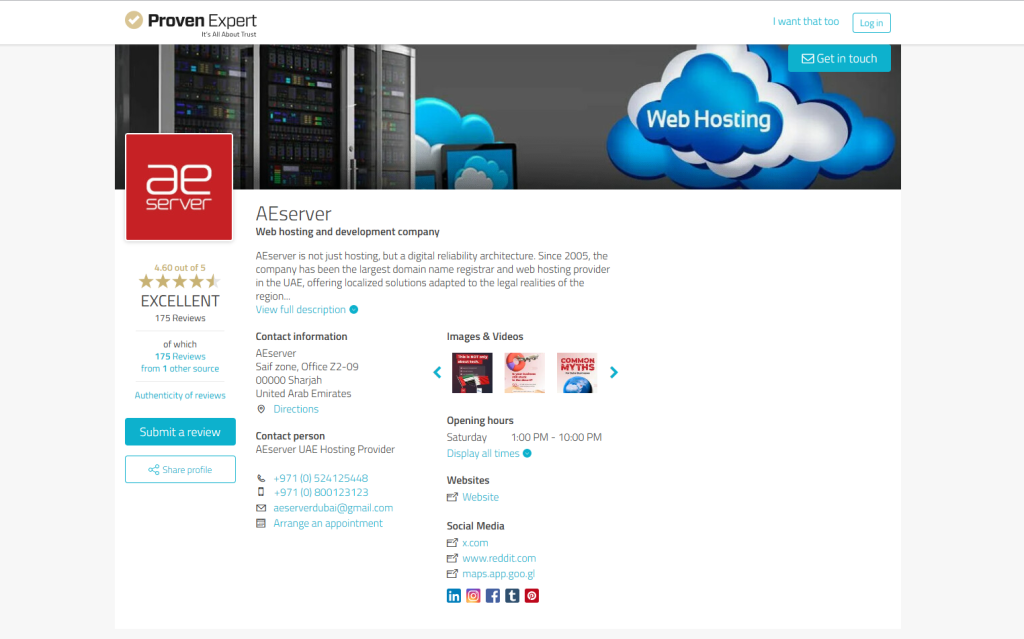Viewport: 1024px width, 639px height.
Task: Click Display all times link
Action: pos(483,453)
